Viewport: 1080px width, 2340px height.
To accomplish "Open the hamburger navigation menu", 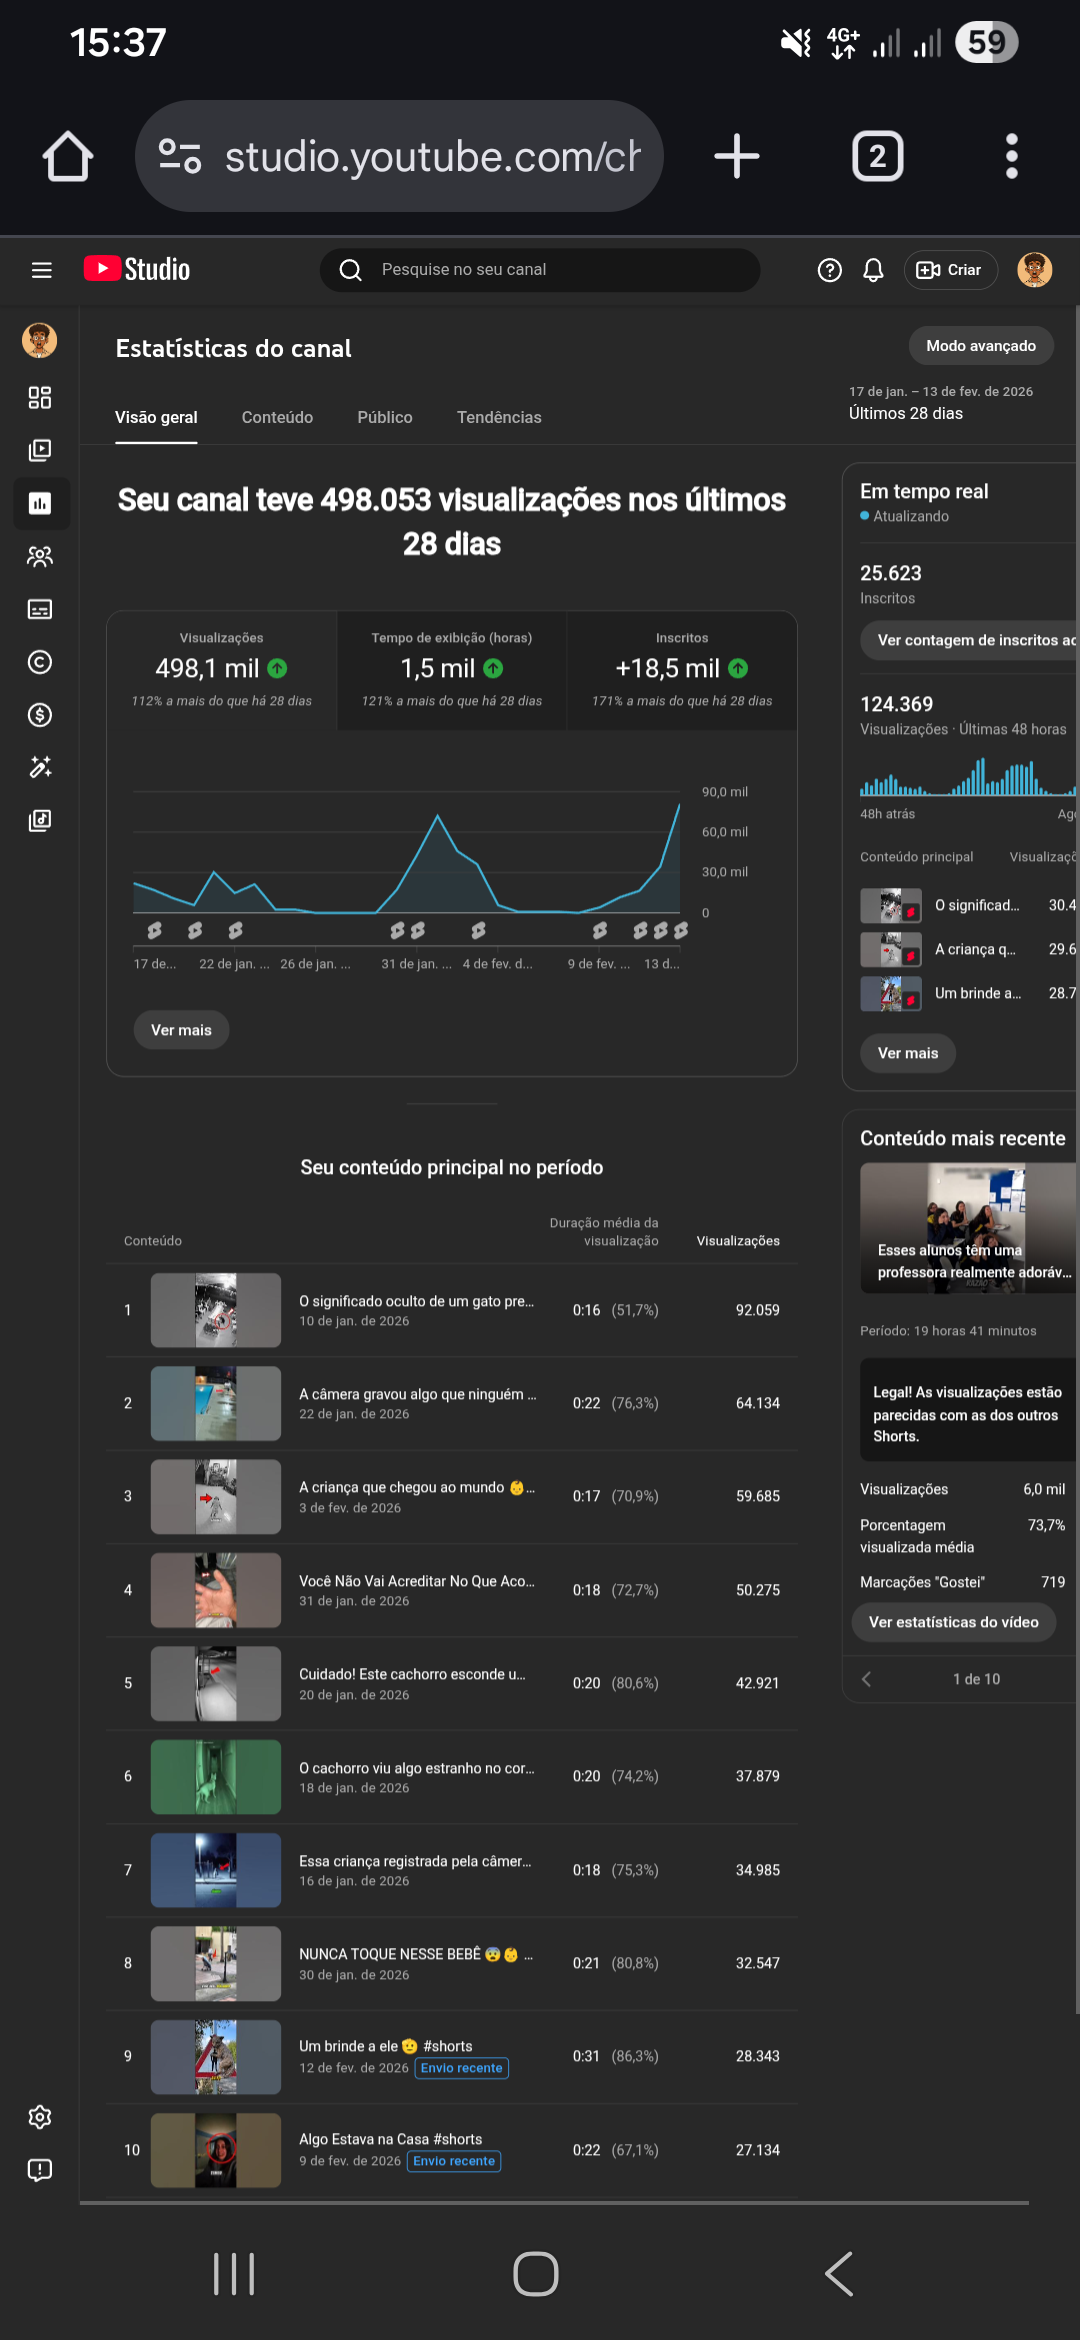I will [x=41, y=270].
